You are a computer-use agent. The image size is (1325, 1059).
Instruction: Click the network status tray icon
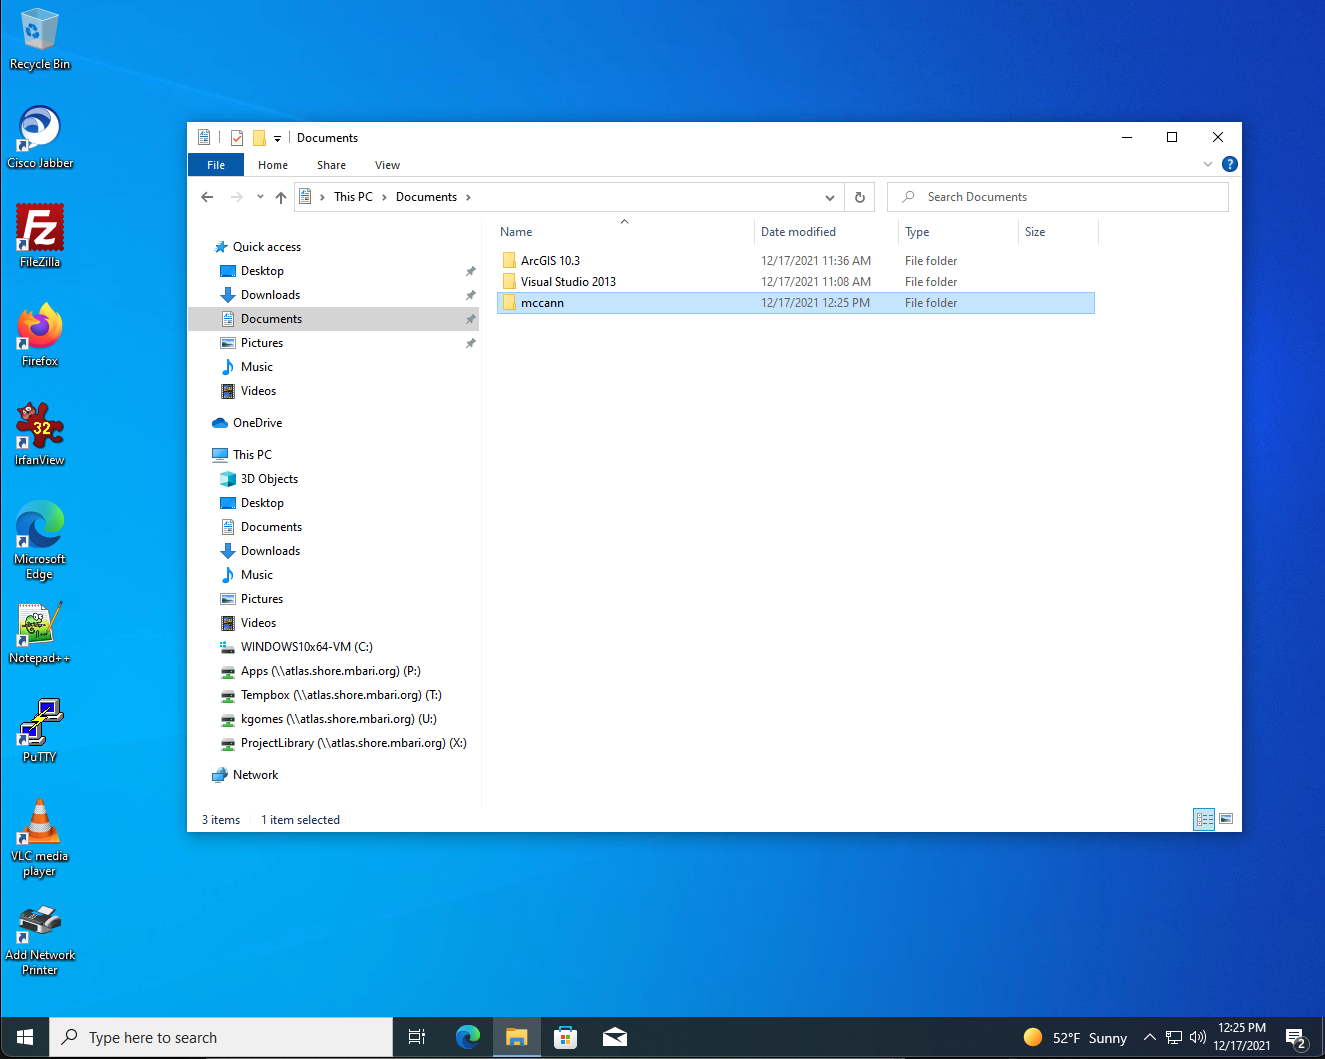coord(1174,1038)
